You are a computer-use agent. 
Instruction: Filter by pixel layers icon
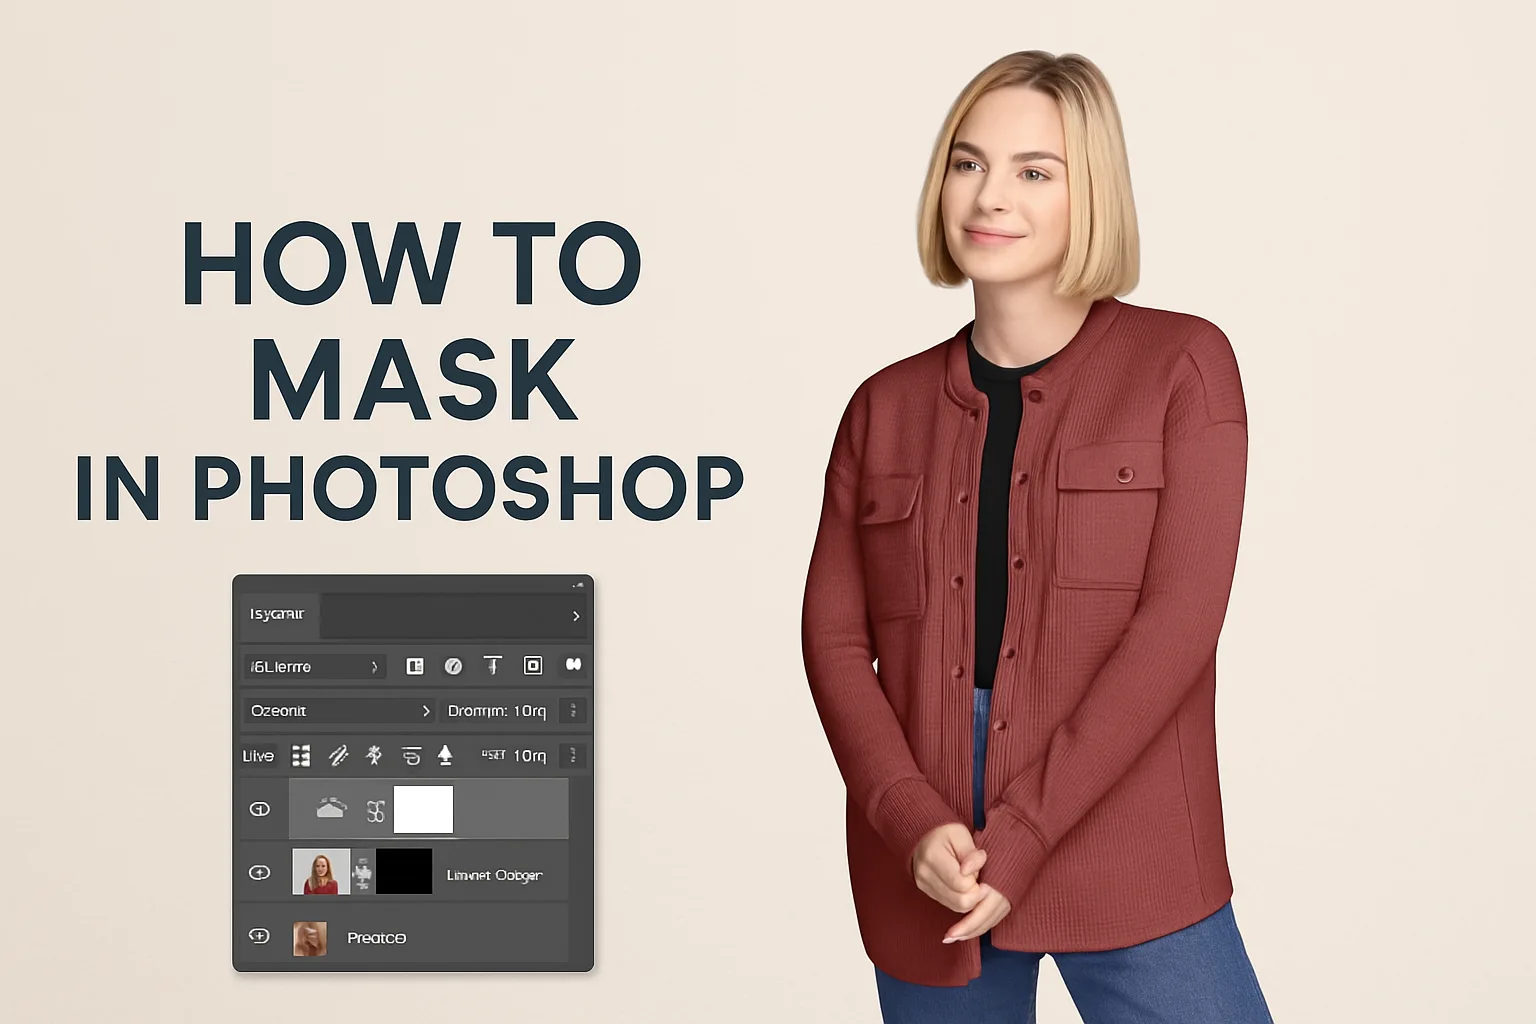pyautogui.click(x=415, y=666)
